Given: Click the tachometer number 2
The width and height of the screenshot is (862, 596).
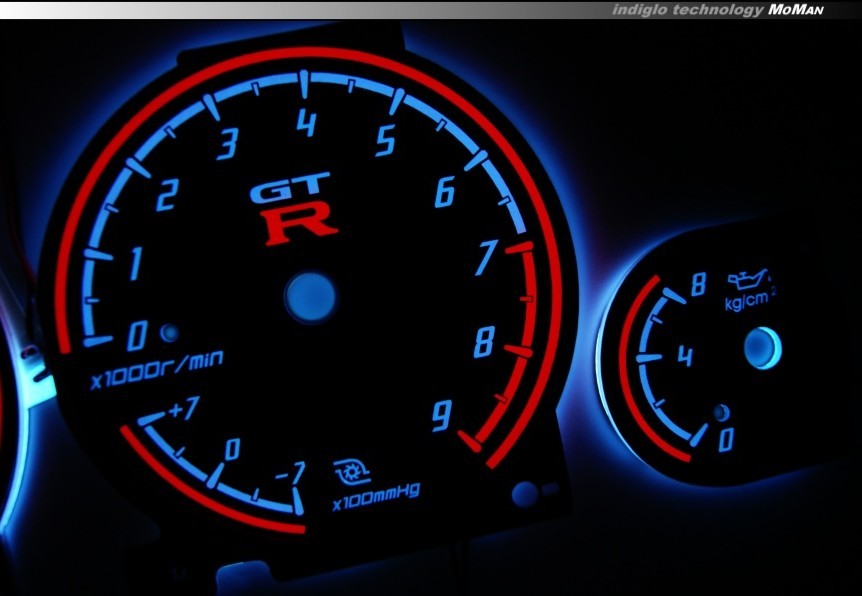Looking at the screenshot, I should [167, 195].
